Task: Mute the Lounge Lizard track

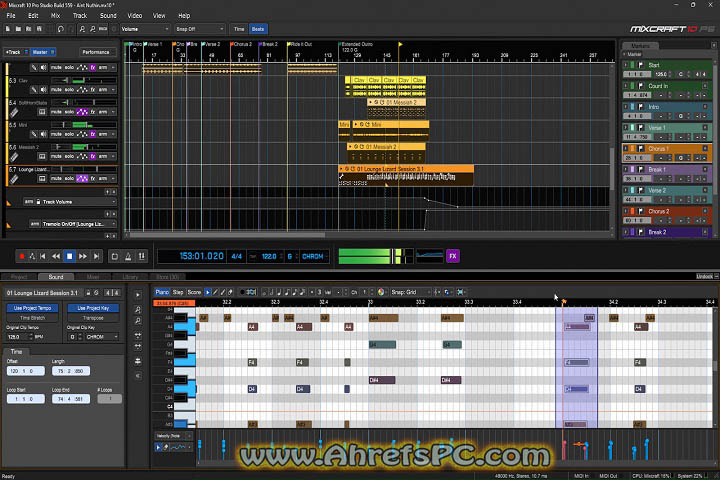Action: [x=56, y=178]
